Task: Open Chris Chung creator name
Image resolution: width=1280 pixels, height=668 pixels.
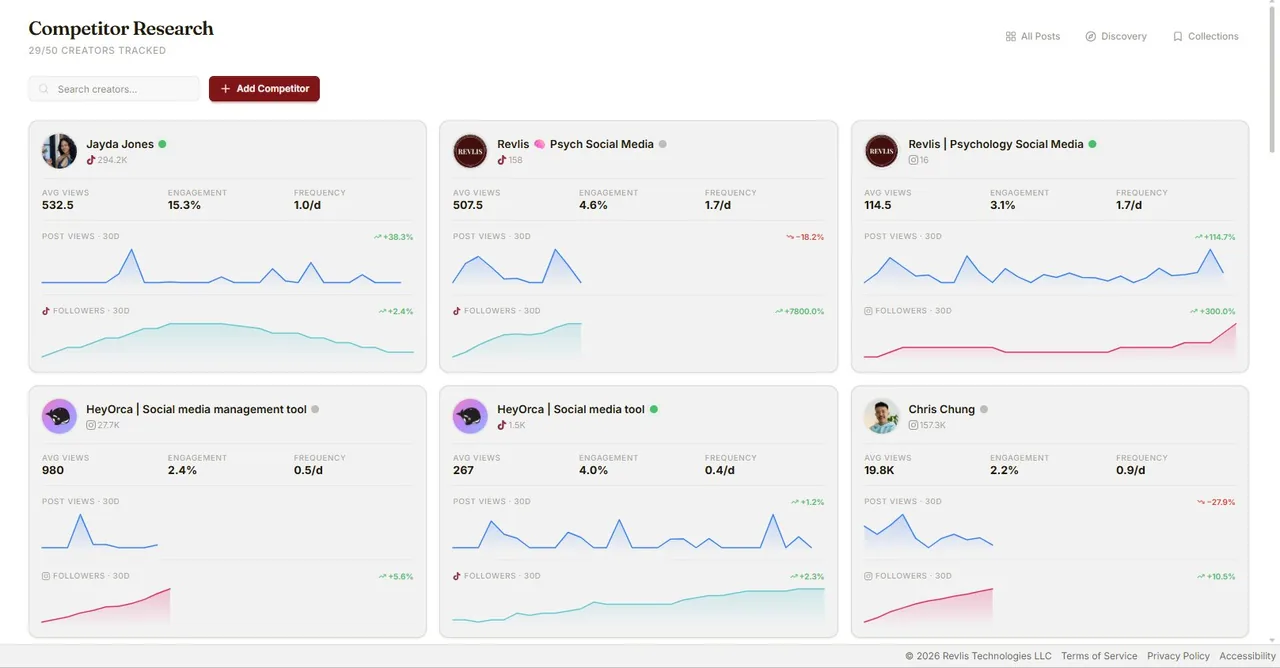Action: click(942, 409)
